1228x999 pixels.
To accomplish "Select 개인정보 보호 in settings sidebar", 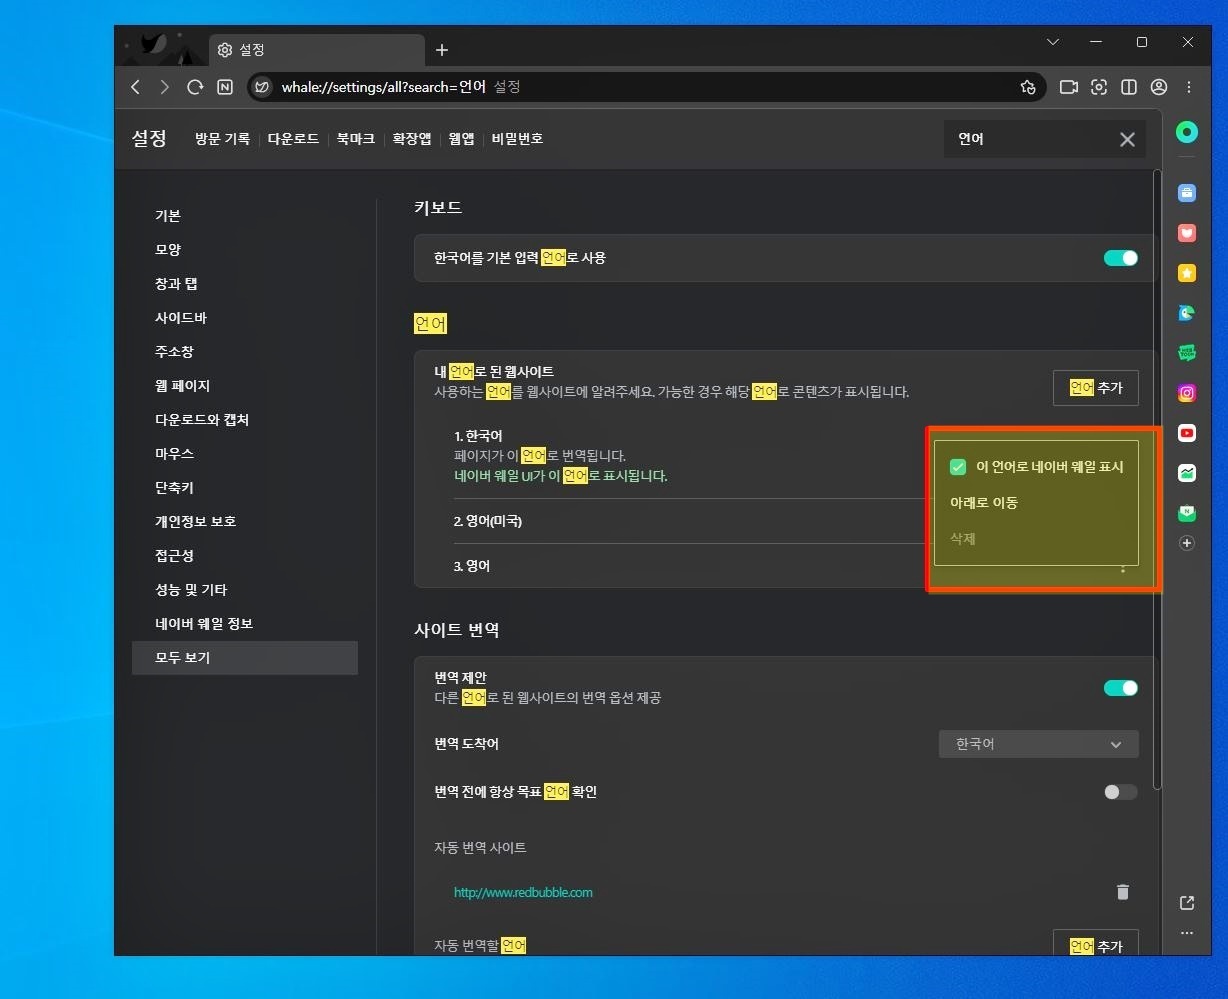I will click(x=195, y=522).
